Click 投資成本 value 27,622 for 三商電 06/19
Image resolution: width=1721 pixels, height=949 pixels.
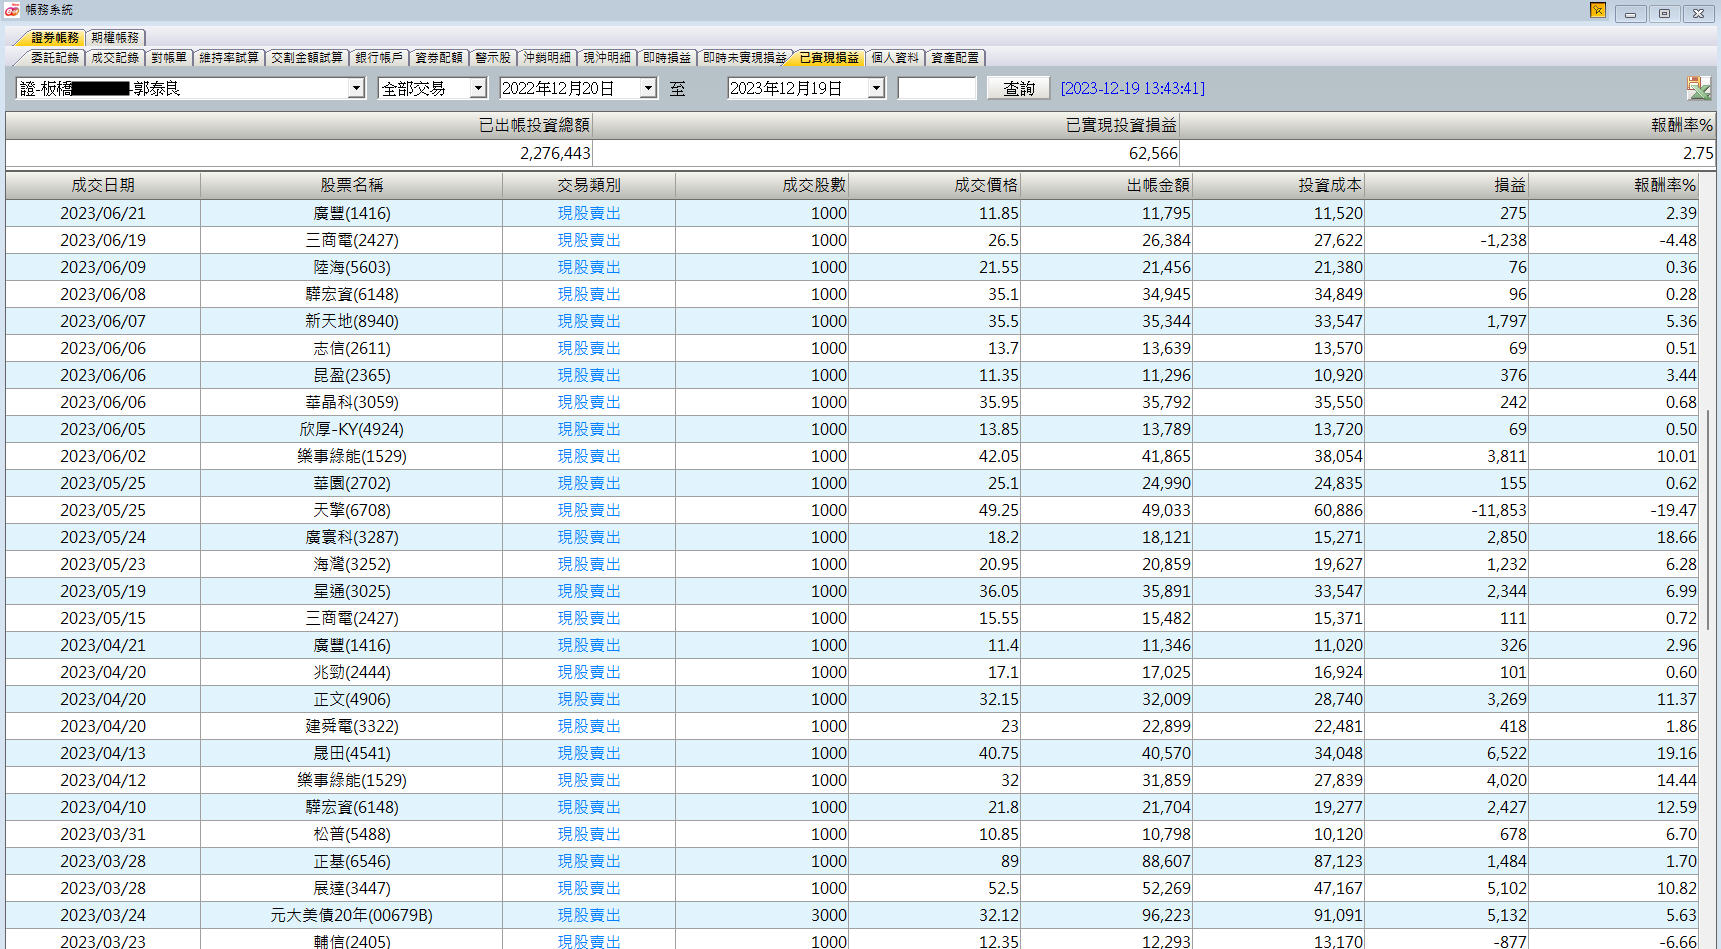click(x=1338, y=240)
